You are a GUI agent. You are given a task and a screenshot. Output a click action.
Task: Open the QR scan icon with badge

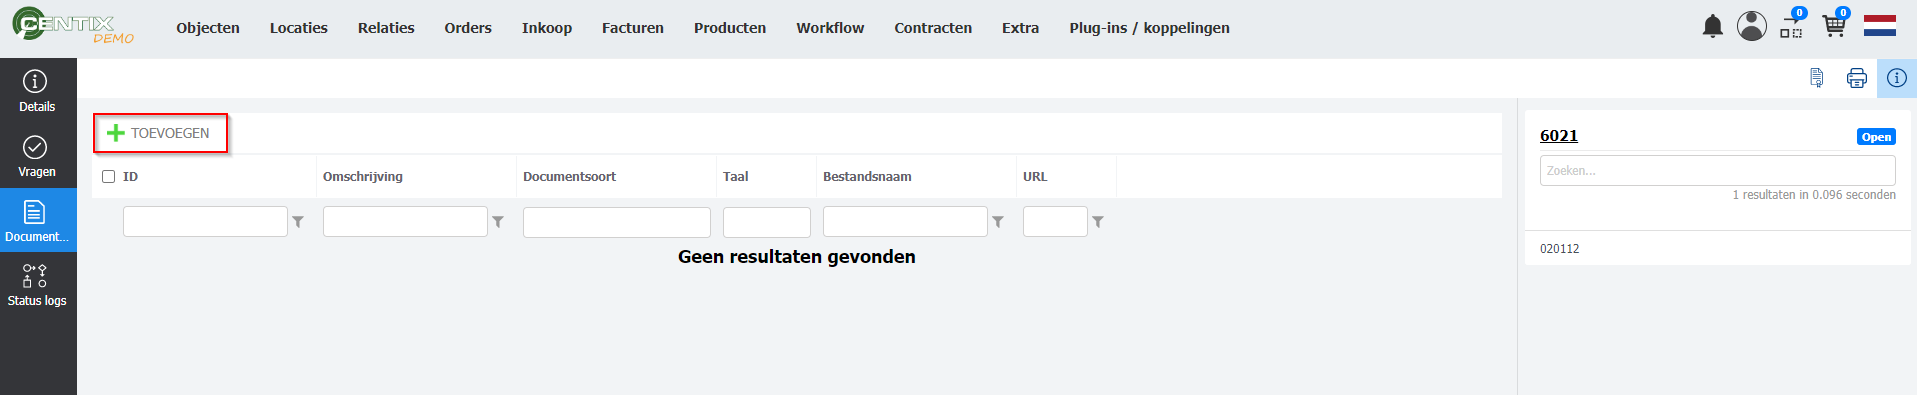[x=1792, y=25]
